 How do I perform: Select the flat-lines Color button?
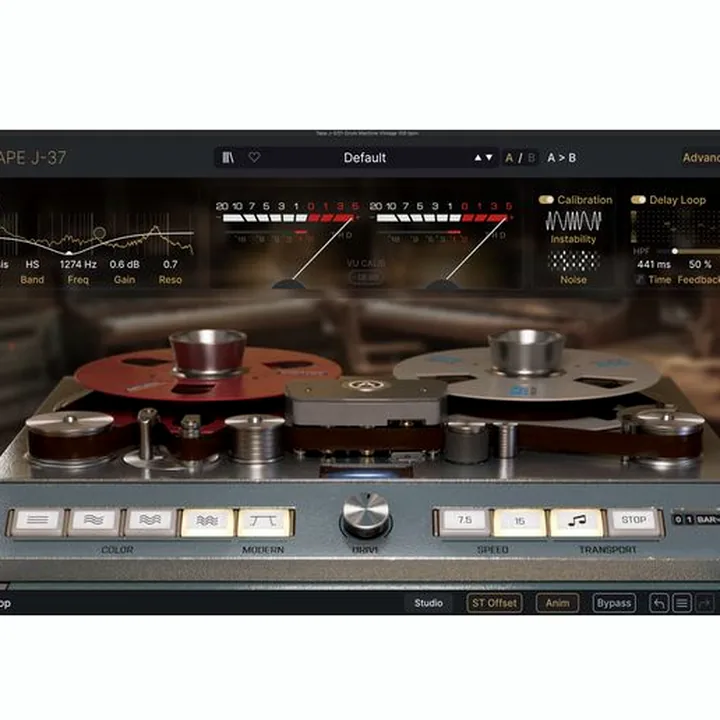coord(38,521)
